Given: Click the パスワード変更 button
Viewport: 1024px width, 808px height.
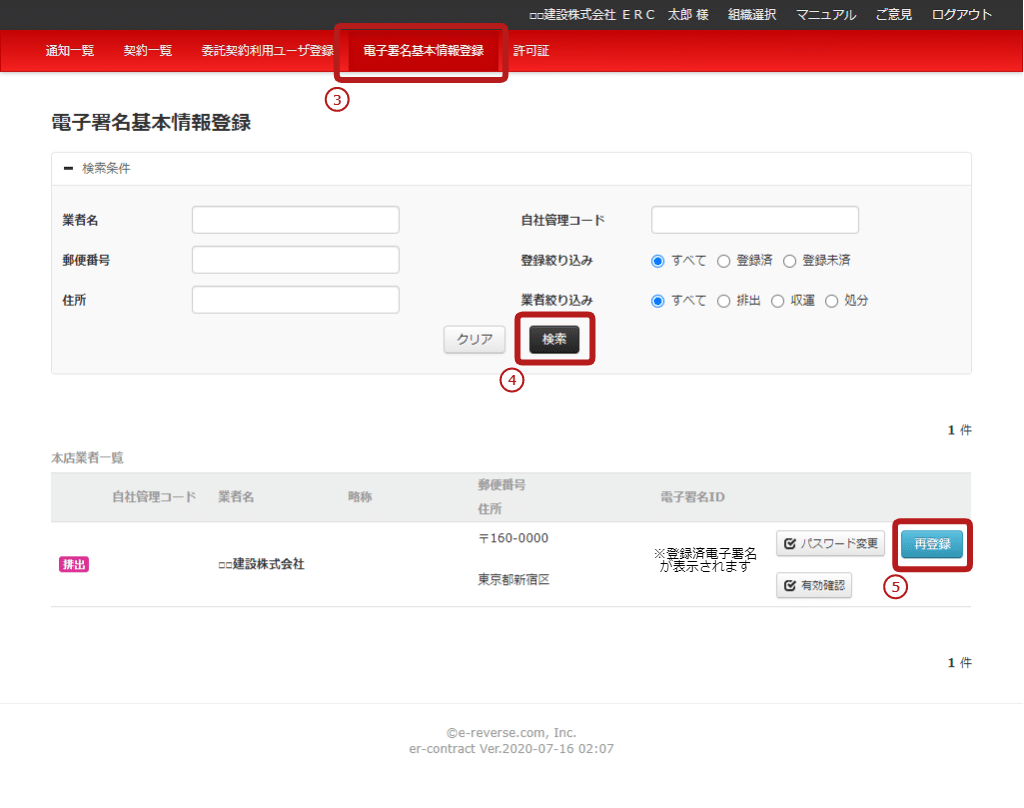Looking at the screenshot, I should [x=830, y=544].
